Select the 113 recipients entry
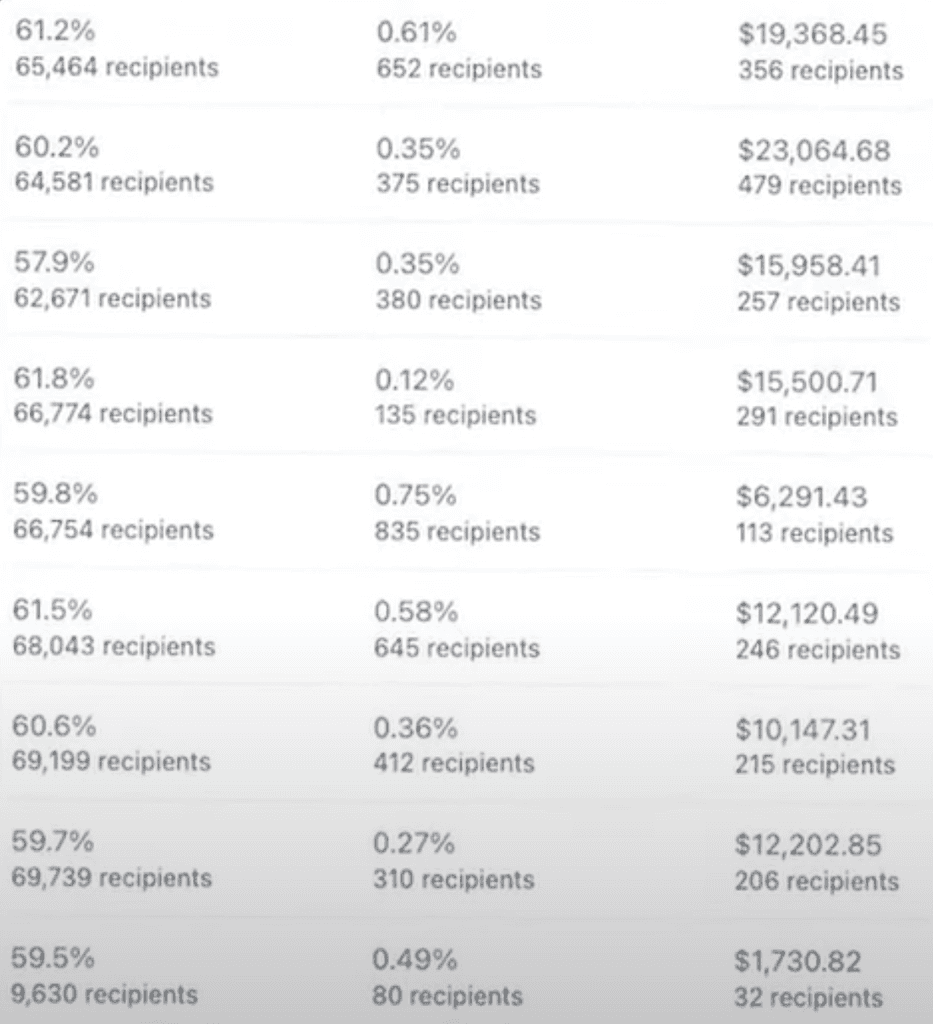This screenshot has width=933, height=1024. pos(815,533)
